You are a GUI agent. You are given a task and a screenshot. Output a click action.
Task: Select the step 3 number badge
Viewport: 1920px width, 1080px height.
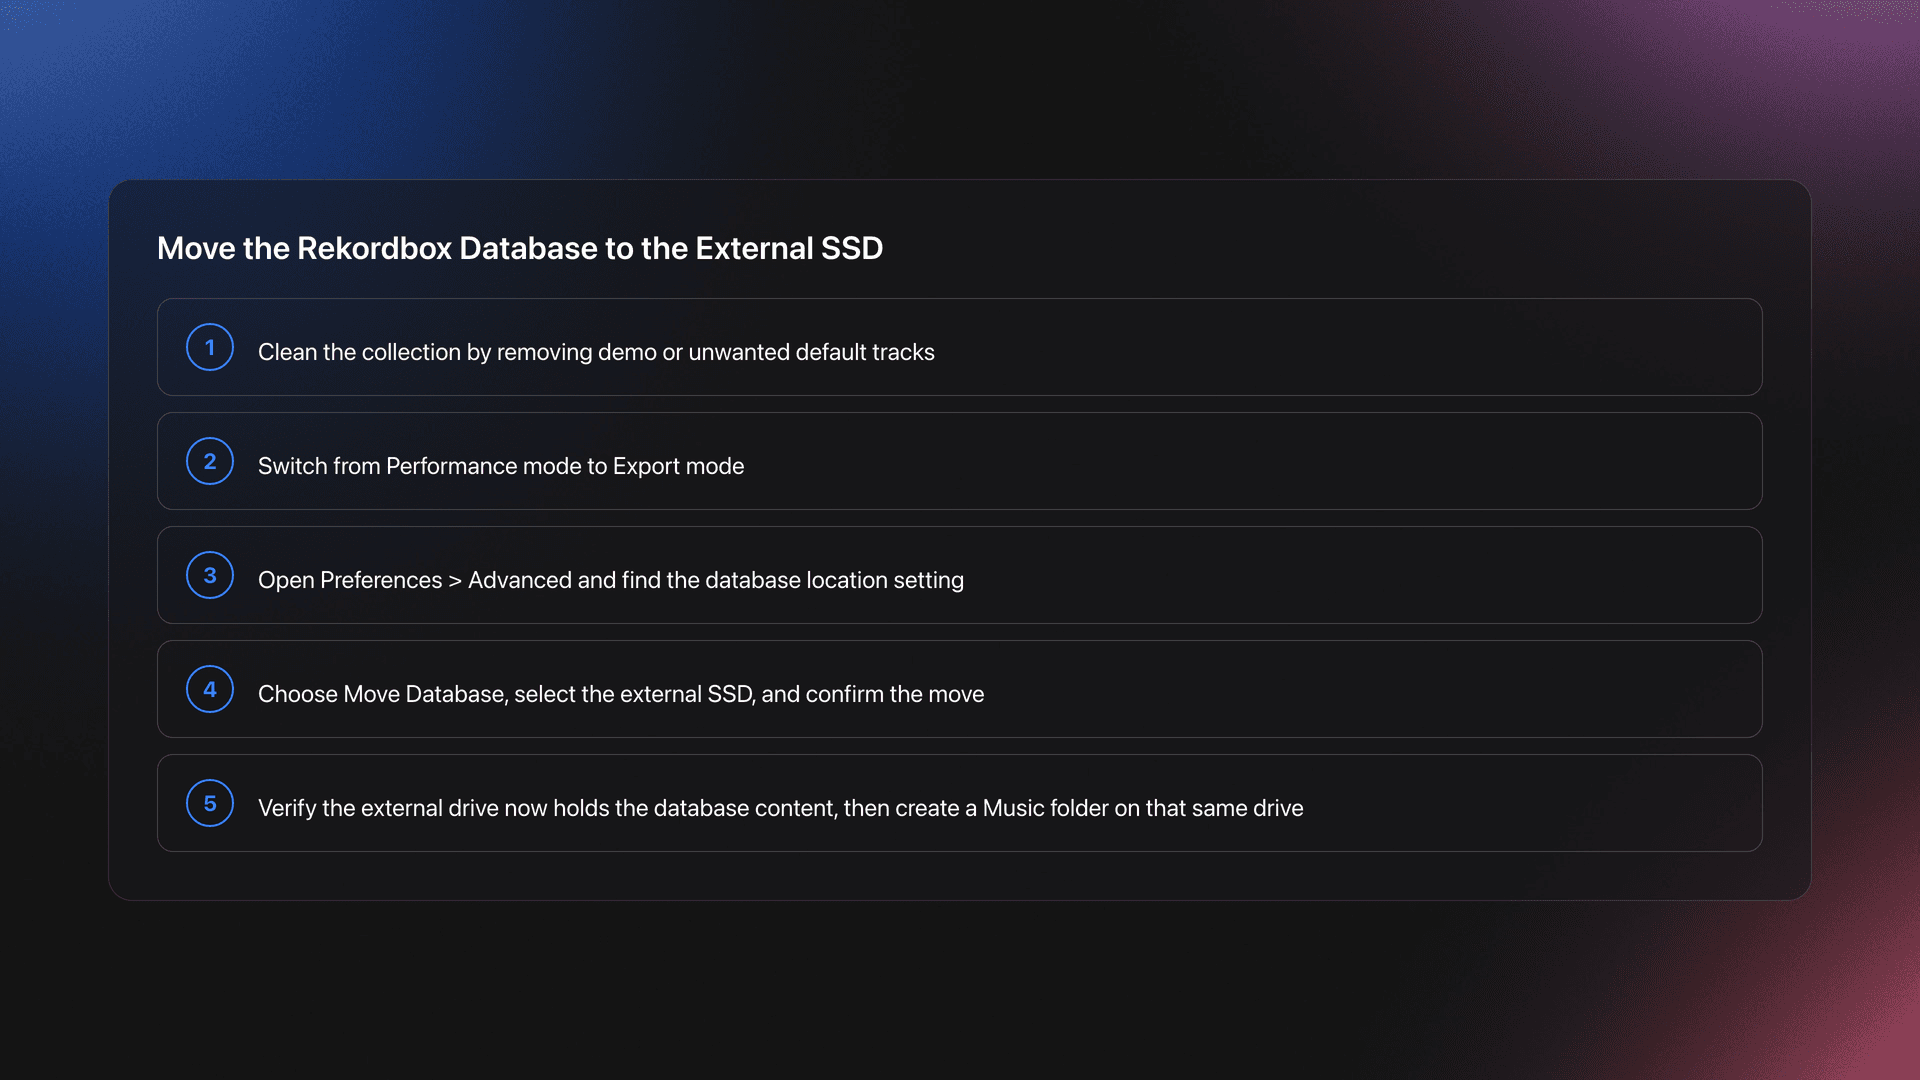tap(210, 575)
